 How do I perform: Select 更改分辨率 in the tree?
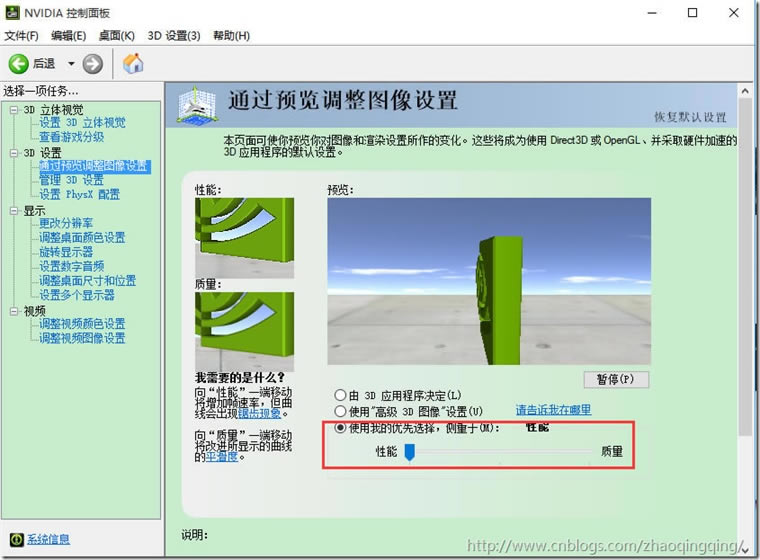pos(66,224)
